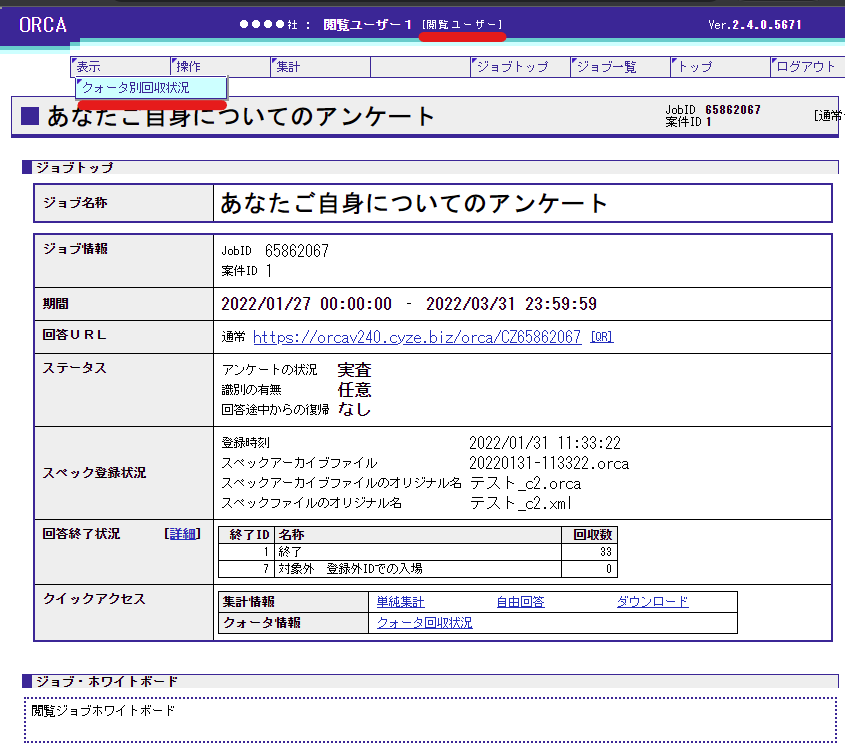Open the 操作 menu
Image resolution: width=845 pixels, height=749 pixels.
(x=220, y=67)
